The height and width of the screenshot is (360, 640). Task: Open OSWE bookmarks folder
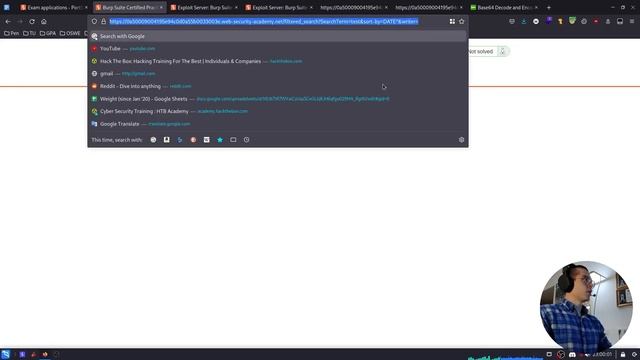70,33
